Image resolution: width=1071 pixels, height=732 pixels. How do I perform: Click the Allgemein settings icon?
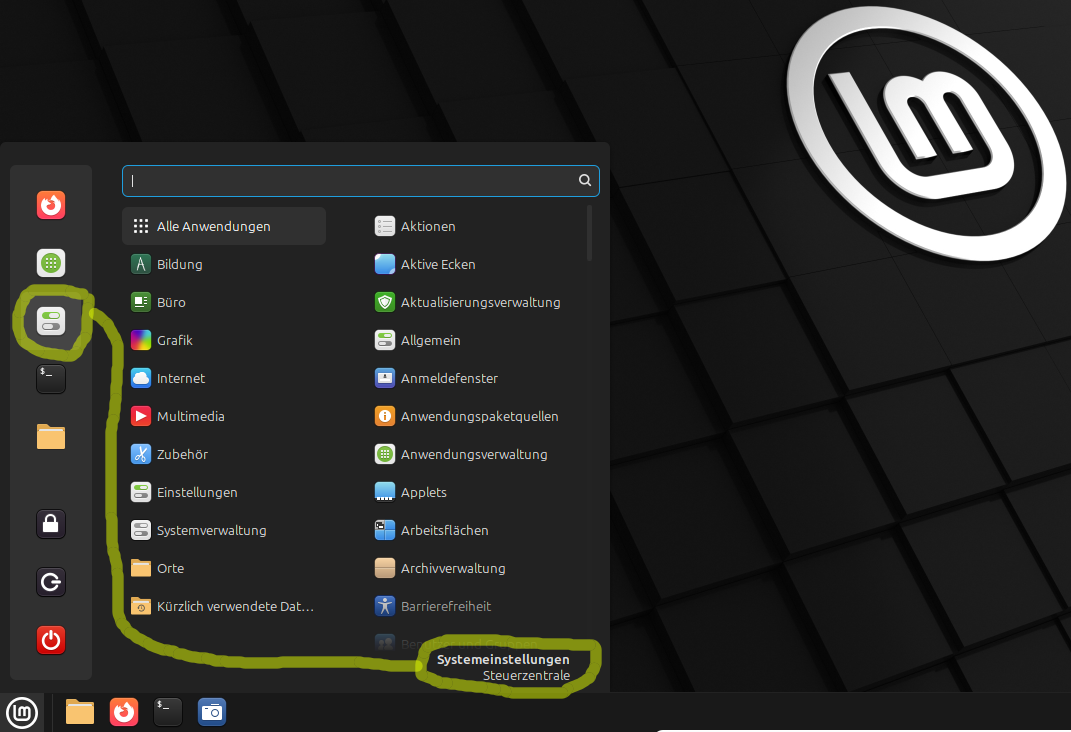pyautogui.click(x=385, y=340)
